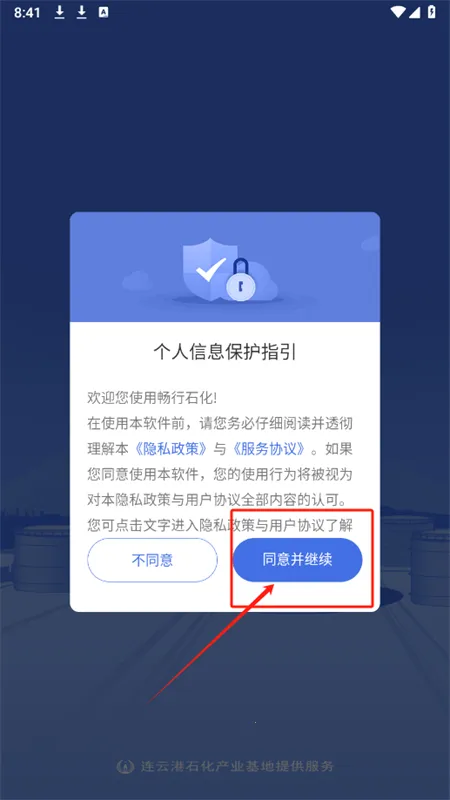Tap the keyboard language status icon

[104, 13]
